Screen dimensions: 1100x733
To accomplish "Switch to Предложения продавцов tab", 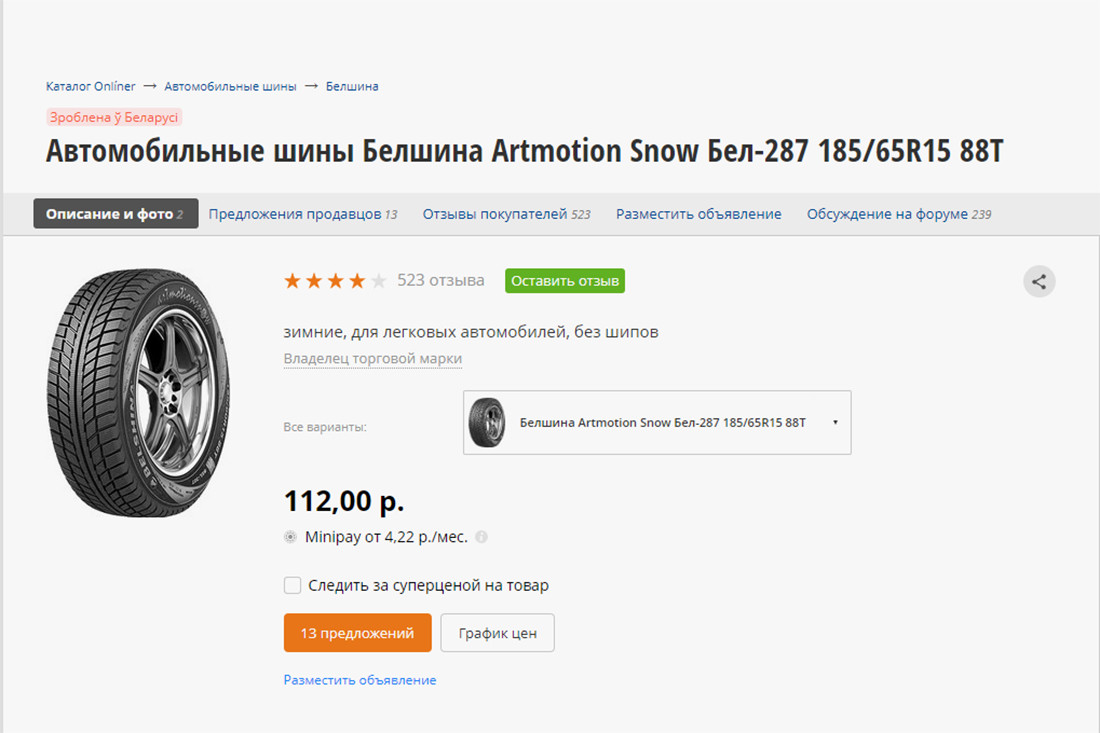I will coord(302,214).
